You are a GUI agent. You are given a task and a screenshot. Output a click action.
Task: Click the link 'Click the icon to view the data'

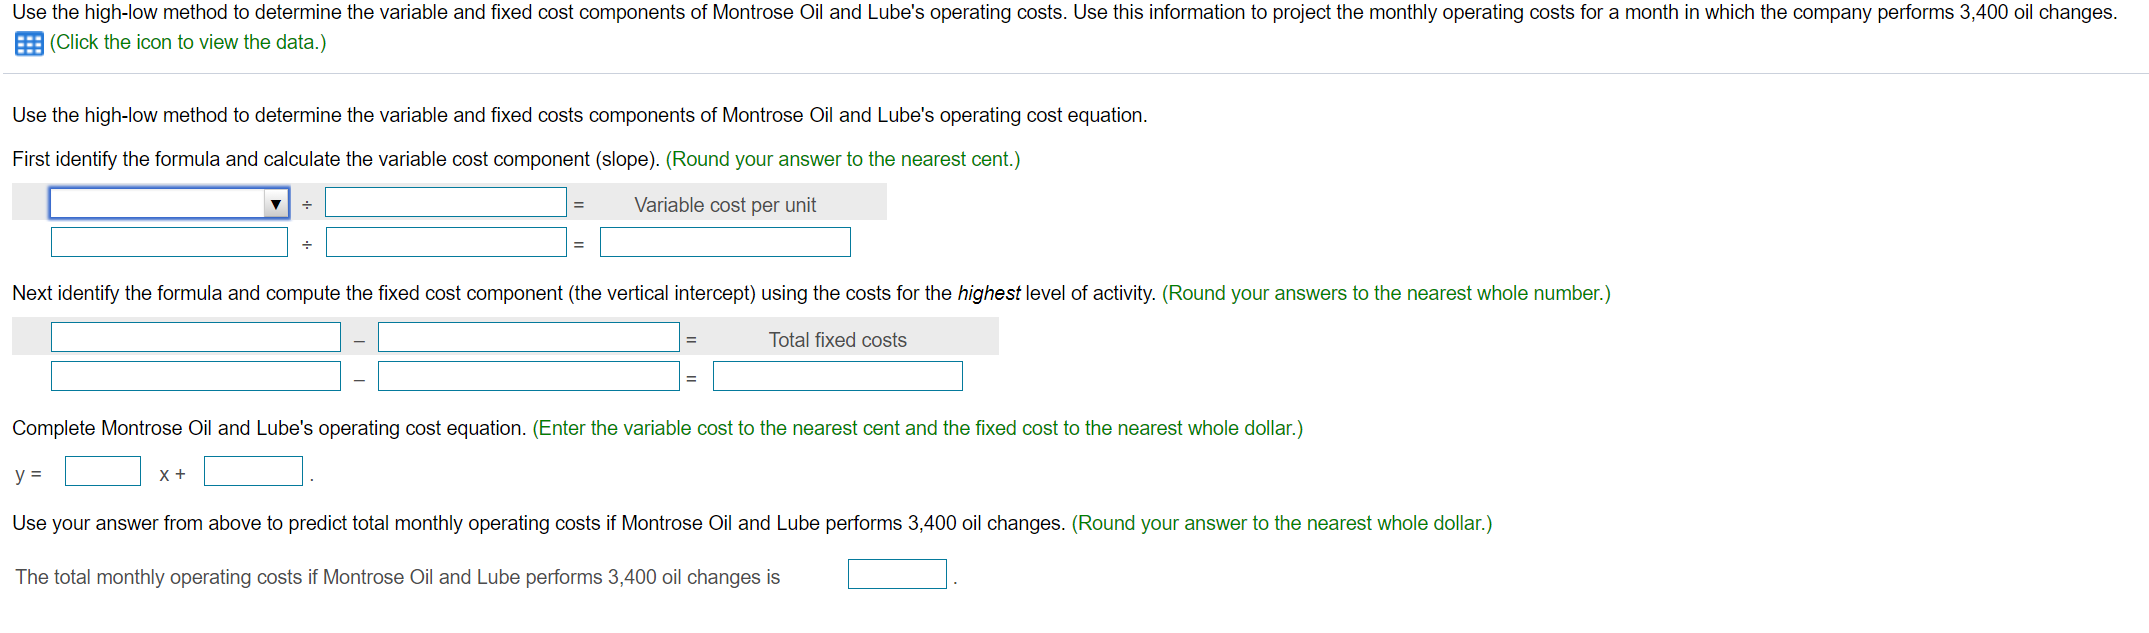(186, 43)
